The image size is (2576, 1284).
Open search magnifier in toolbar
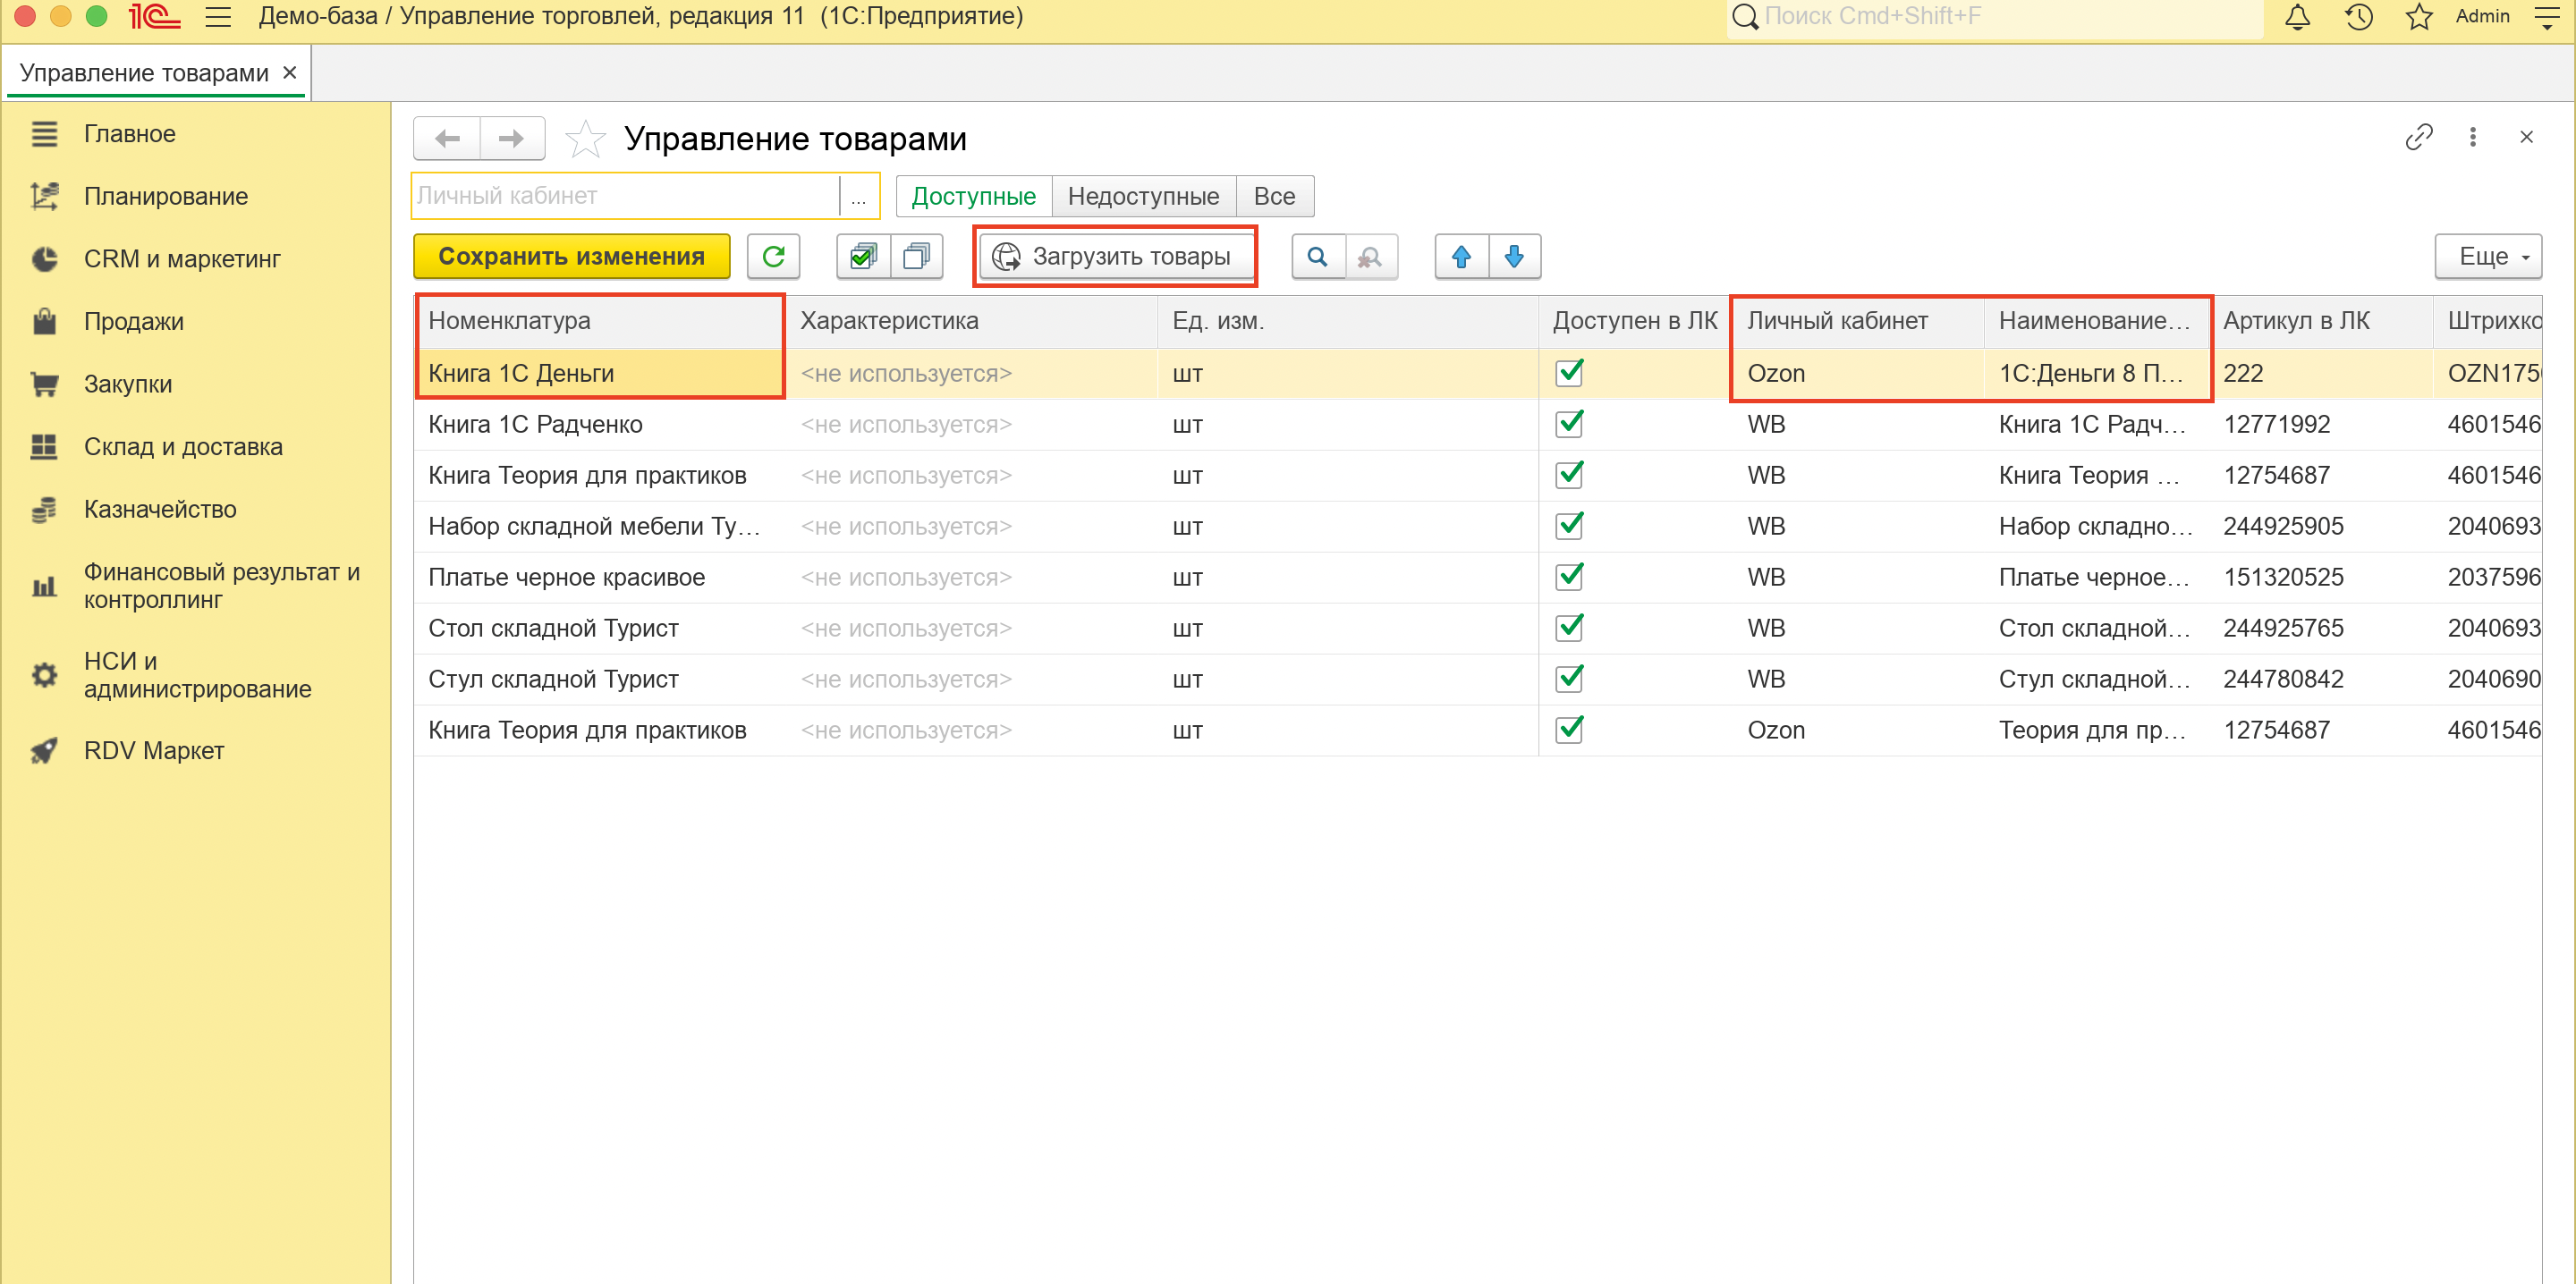[1318, 257]
